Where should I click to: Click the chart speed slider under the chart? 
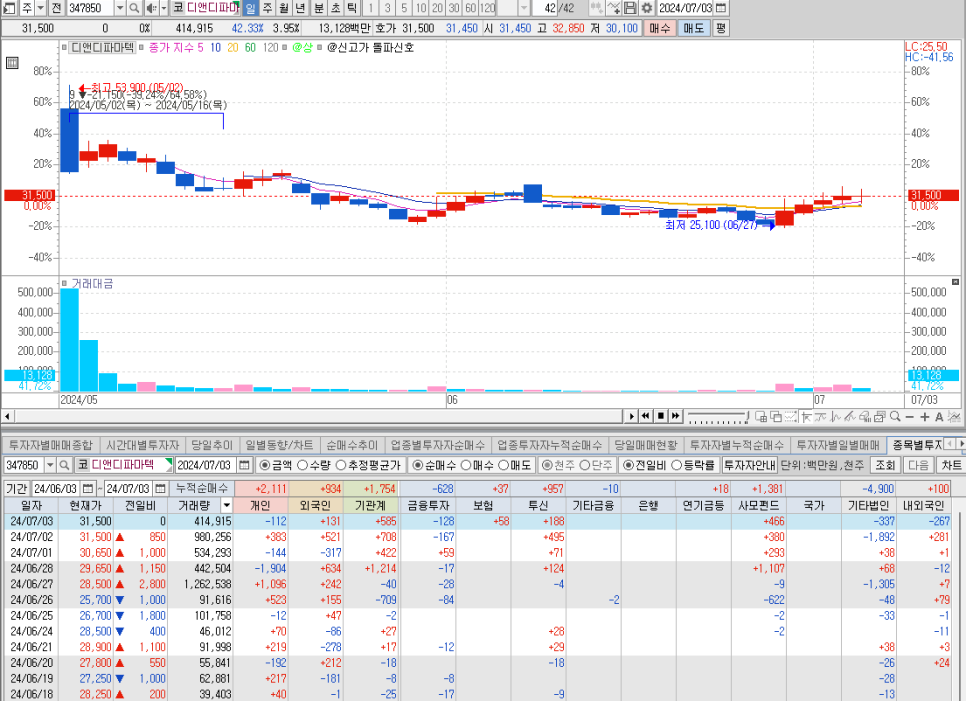point(718,417)
